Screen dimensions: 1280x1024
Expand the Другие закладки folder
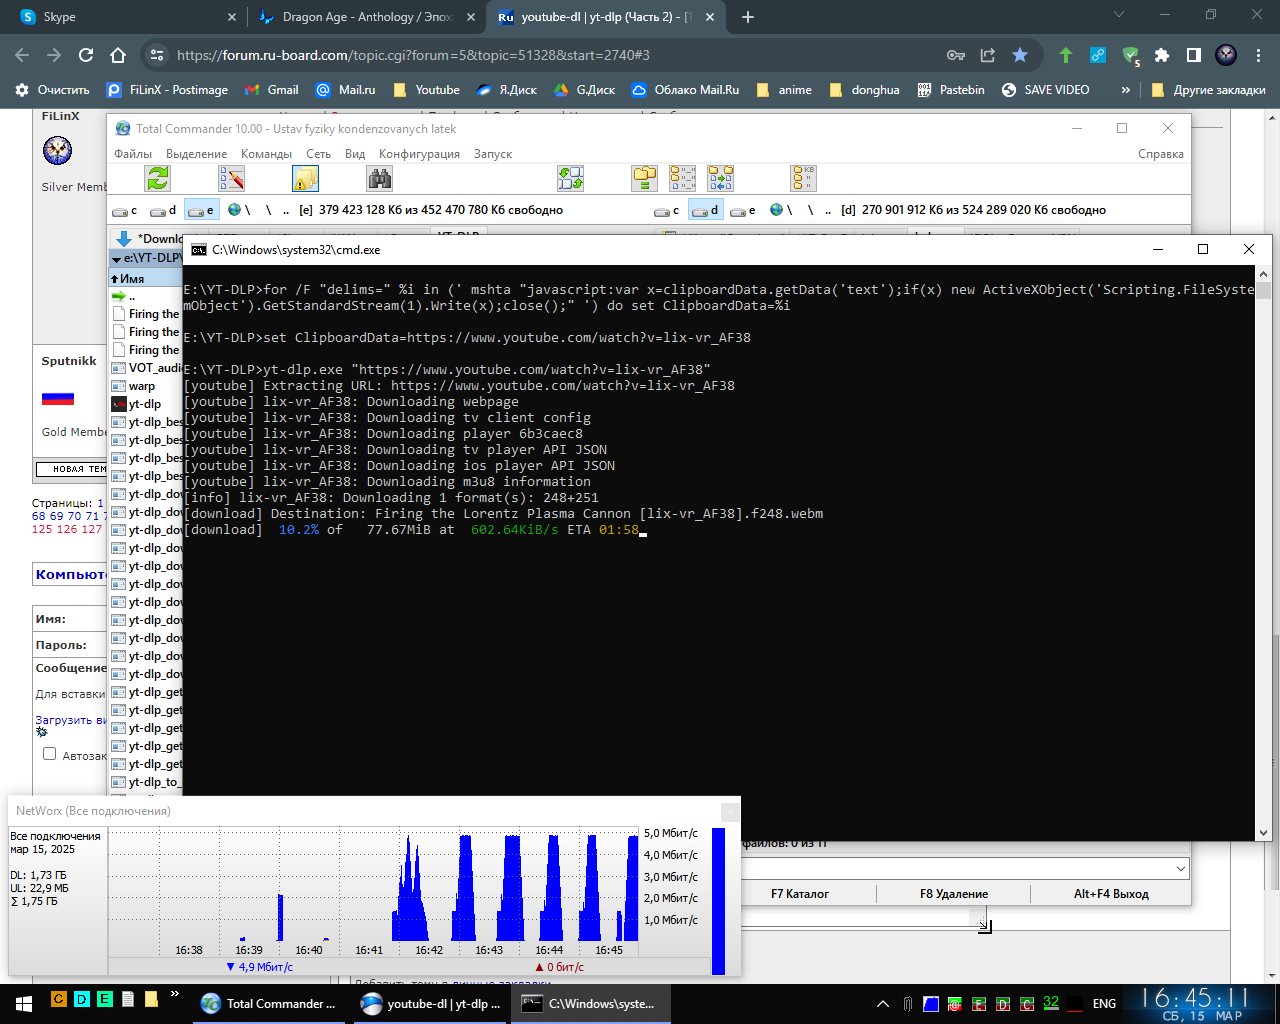1208,90
